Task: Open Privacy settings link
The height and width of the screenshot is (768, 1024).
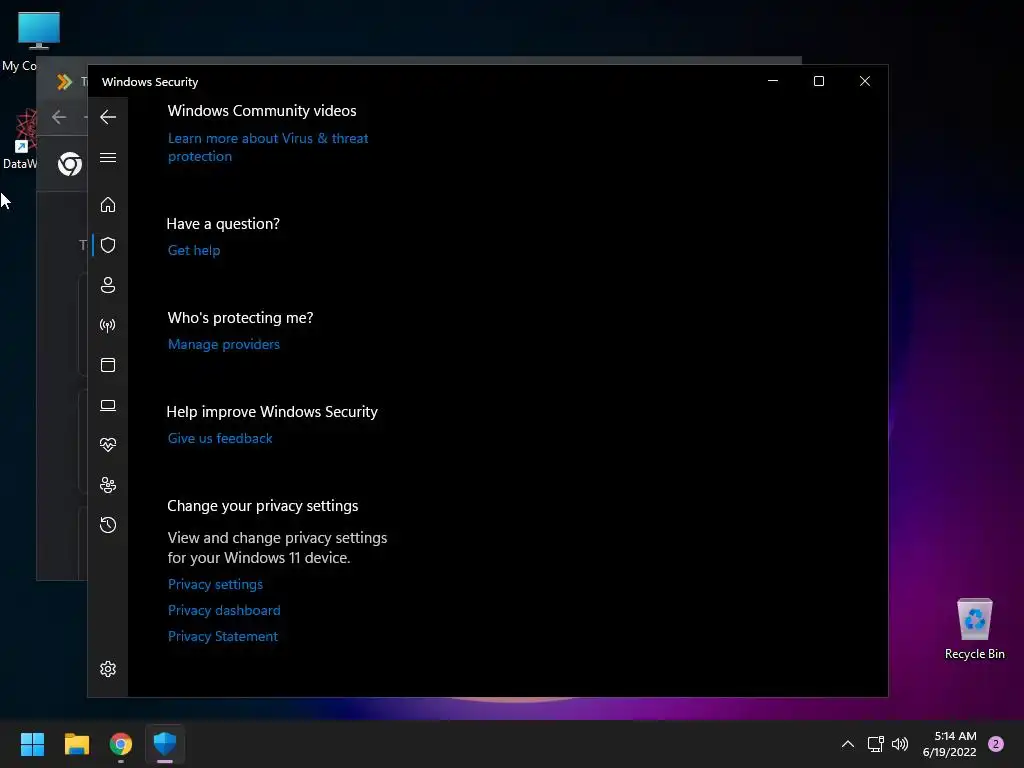Action: pyautogui.click(x=216, y=584)
